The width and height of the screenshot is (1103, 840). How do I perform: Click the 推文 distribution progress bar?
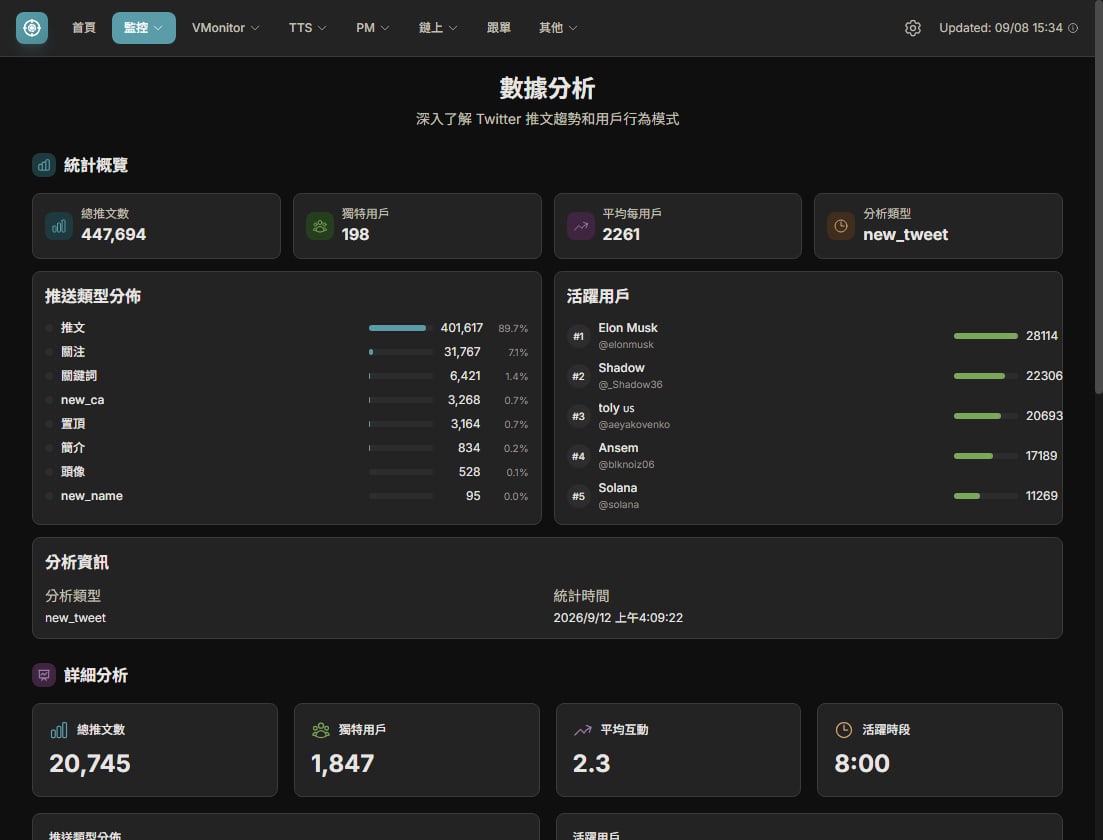click(400, 328)
